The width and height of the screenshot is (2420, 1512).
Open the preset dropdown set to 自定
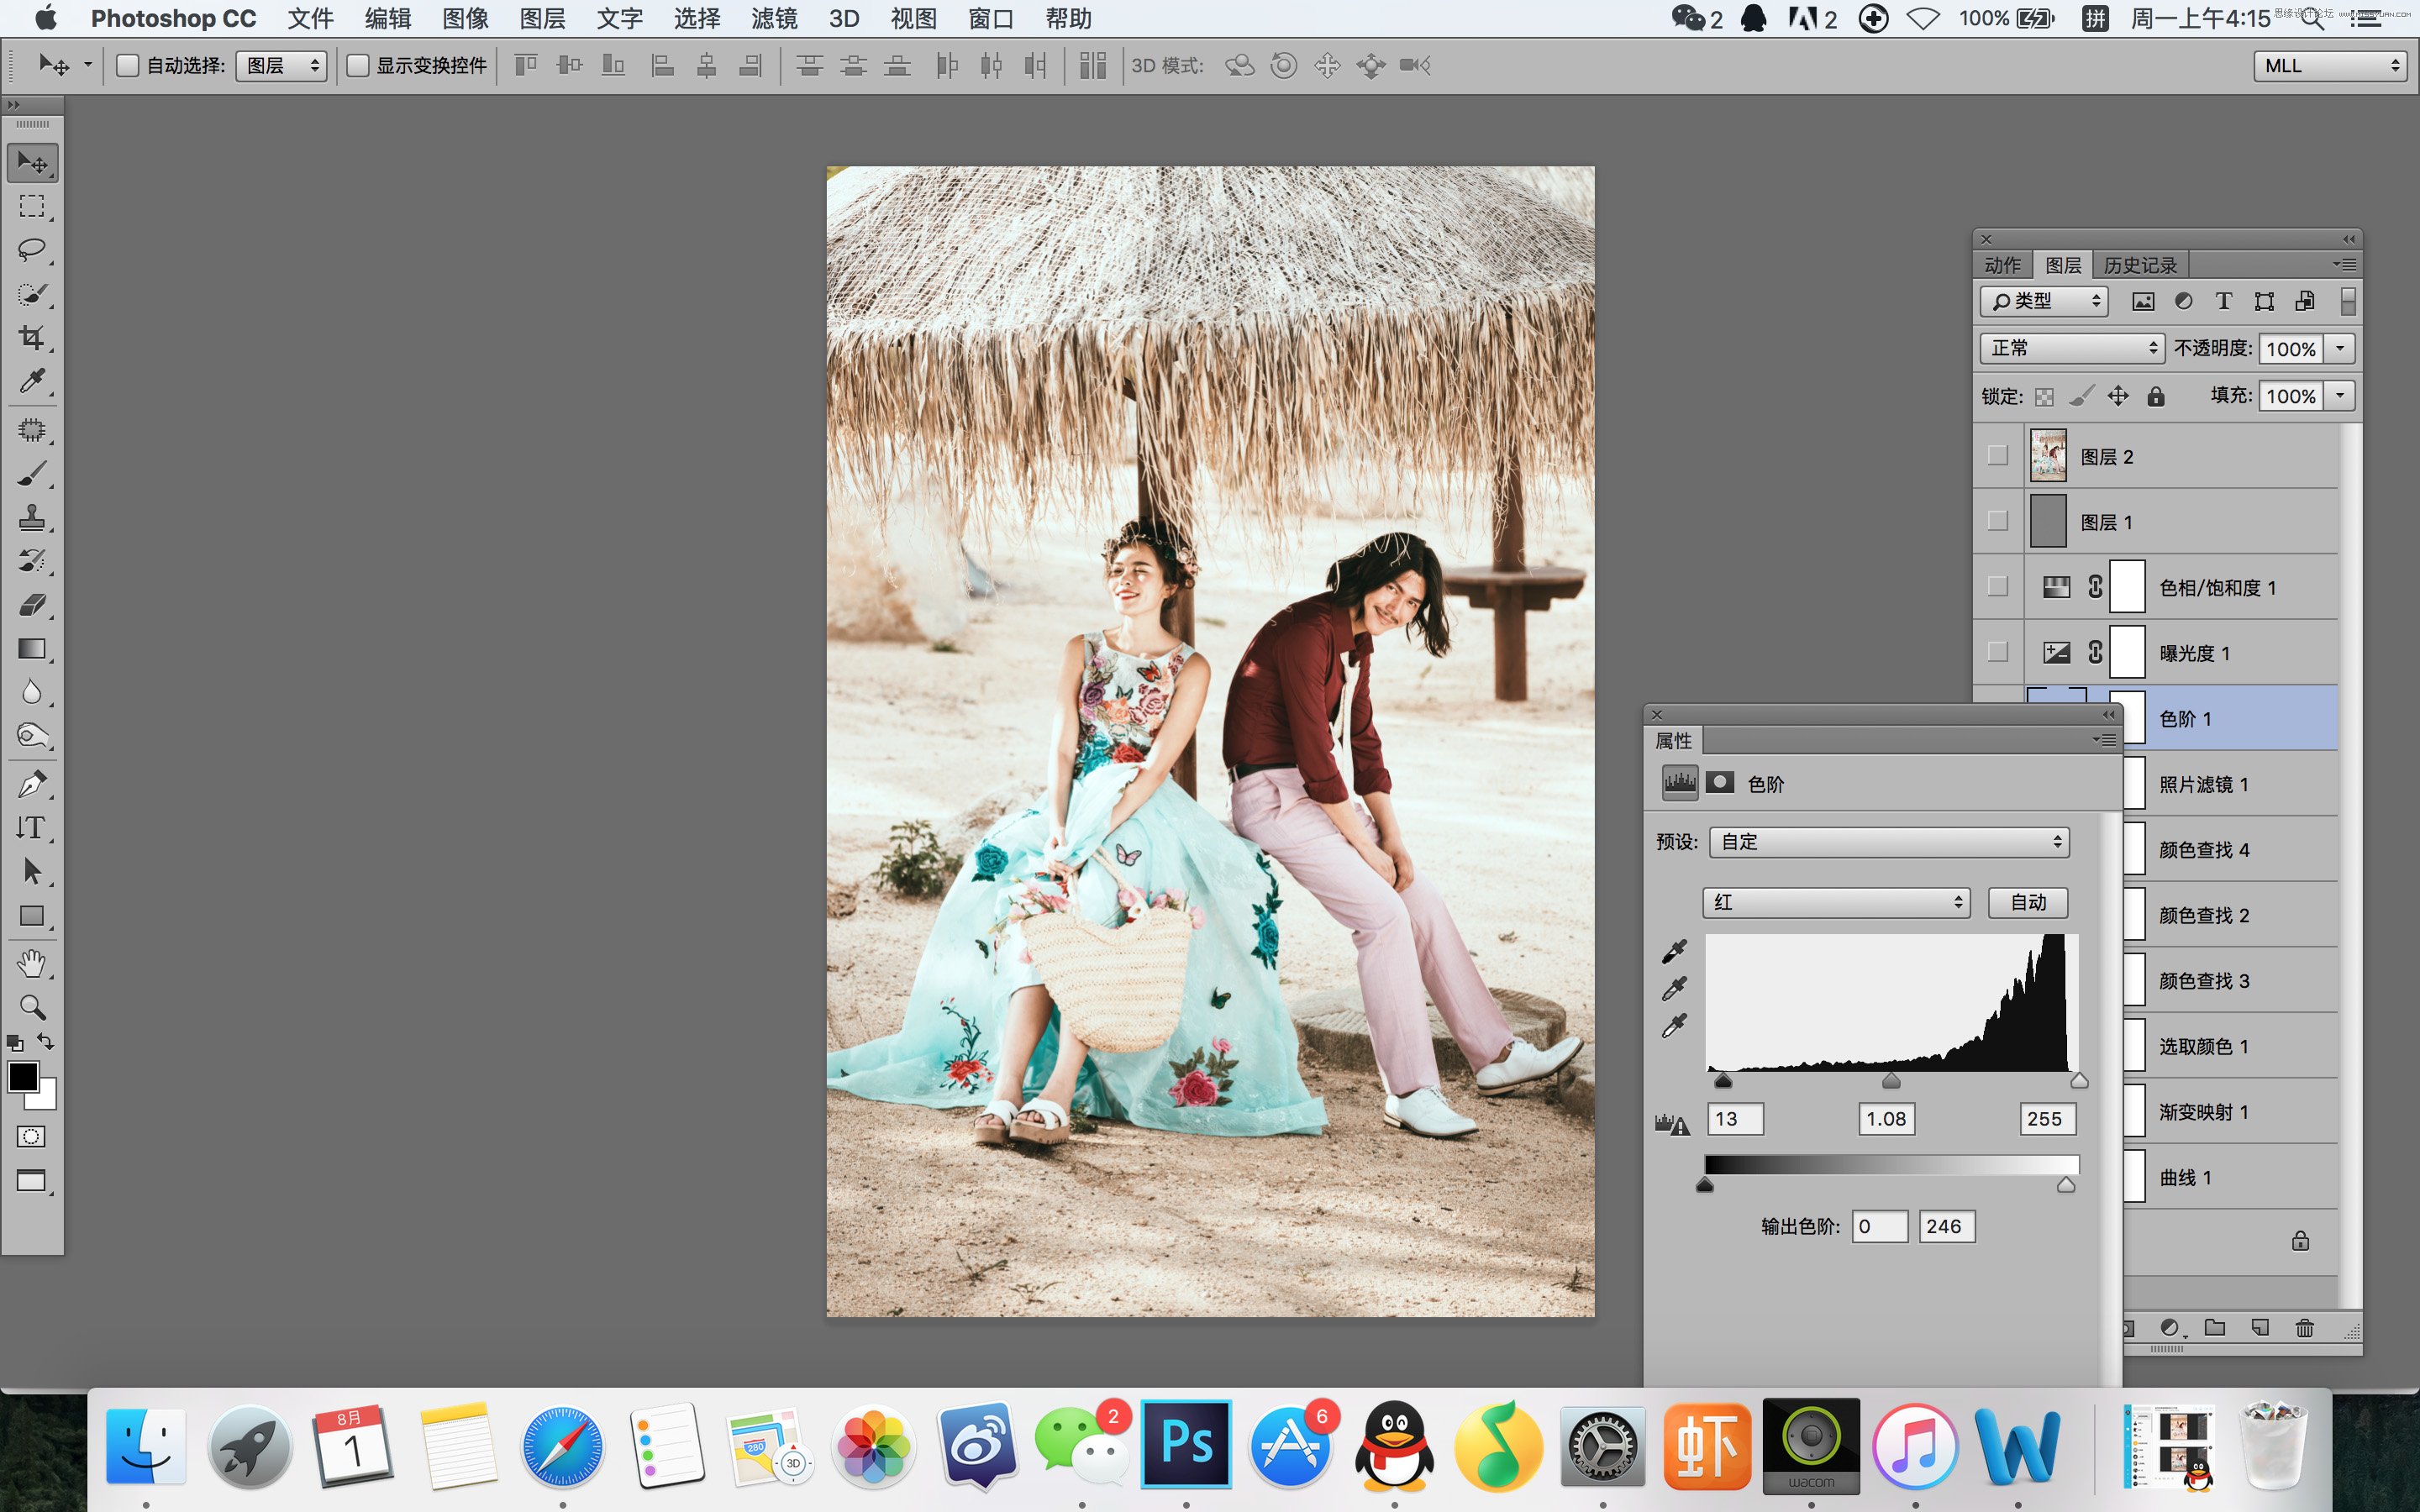[x=1888, y=842]
